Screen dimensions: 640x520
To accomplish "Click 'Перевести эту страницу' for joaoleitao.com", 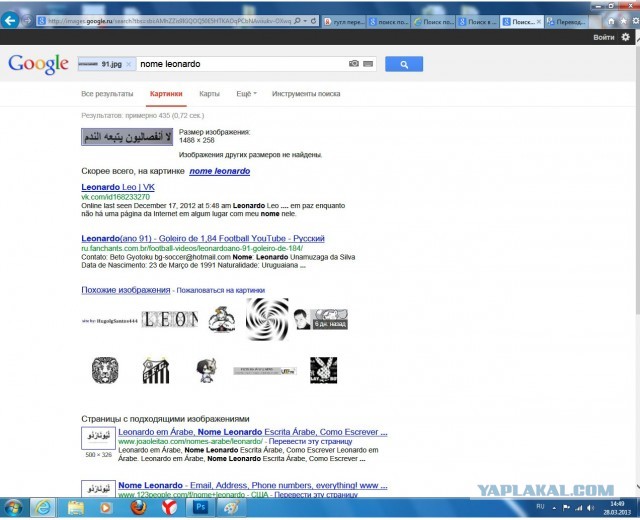I will 310,442.
